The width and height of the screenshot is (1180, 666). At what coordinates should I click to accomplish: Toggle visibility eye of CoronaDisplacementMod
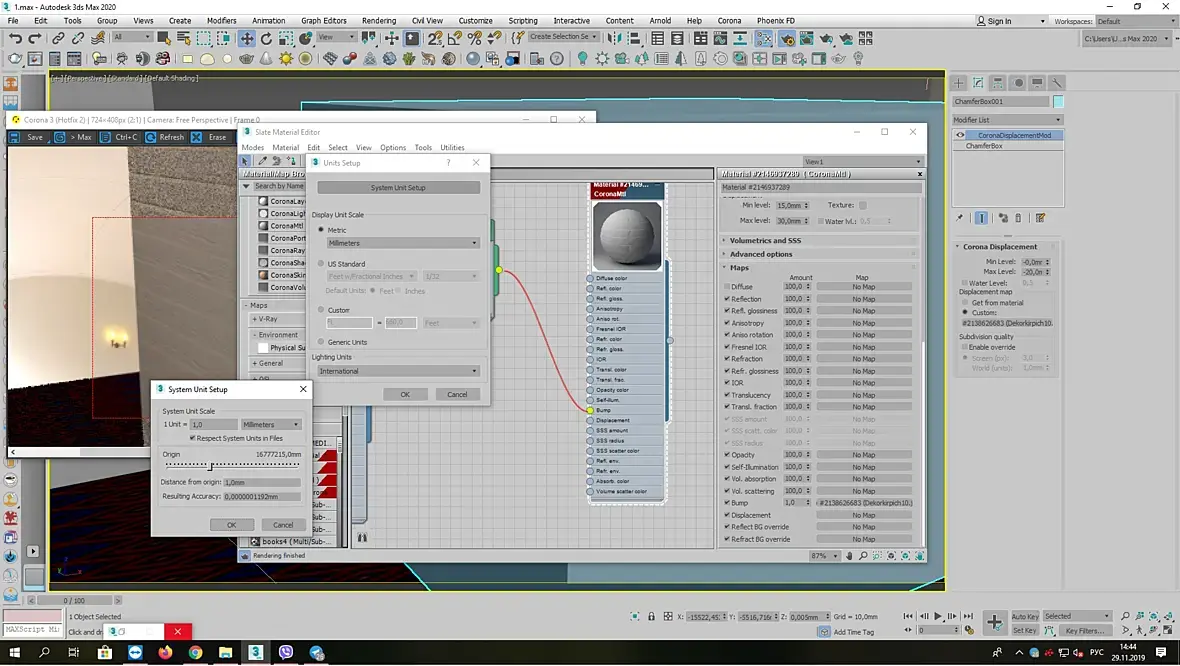point(960,135)
